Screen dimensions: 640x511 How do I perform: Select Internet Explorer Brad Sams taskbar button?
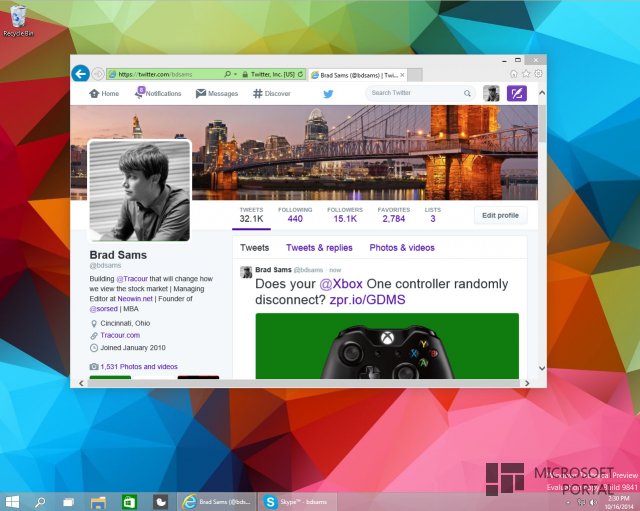pyautogui.click(x=216, y=502)
